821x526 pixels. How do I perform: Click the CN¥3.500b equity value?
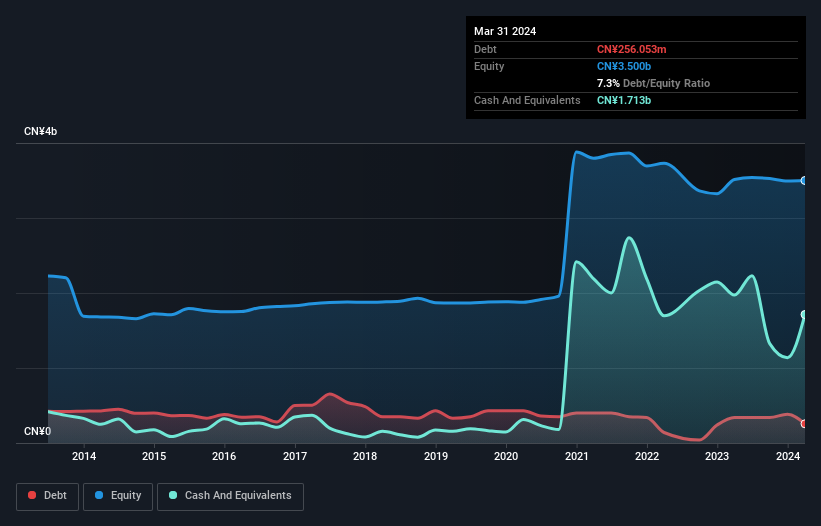[624, 66]
